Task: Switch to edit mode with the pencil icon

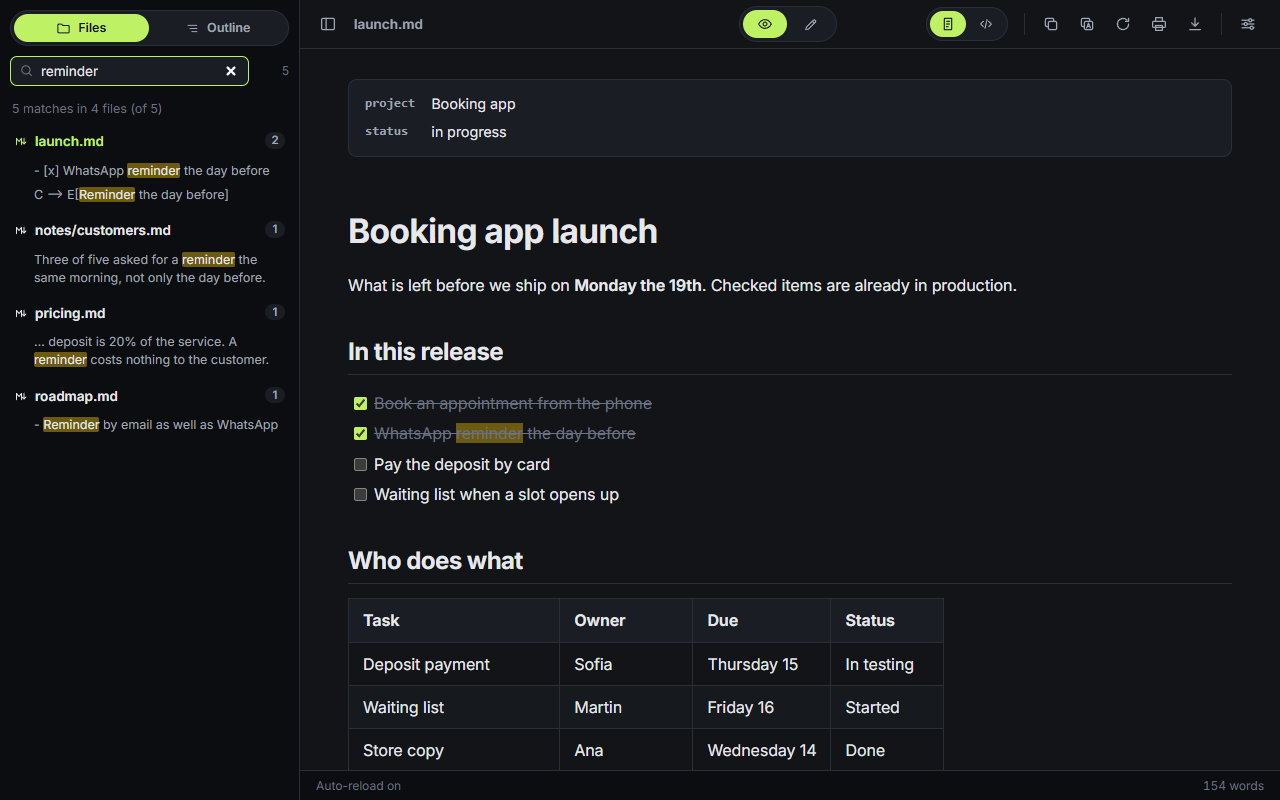Action: pos(811,24)
